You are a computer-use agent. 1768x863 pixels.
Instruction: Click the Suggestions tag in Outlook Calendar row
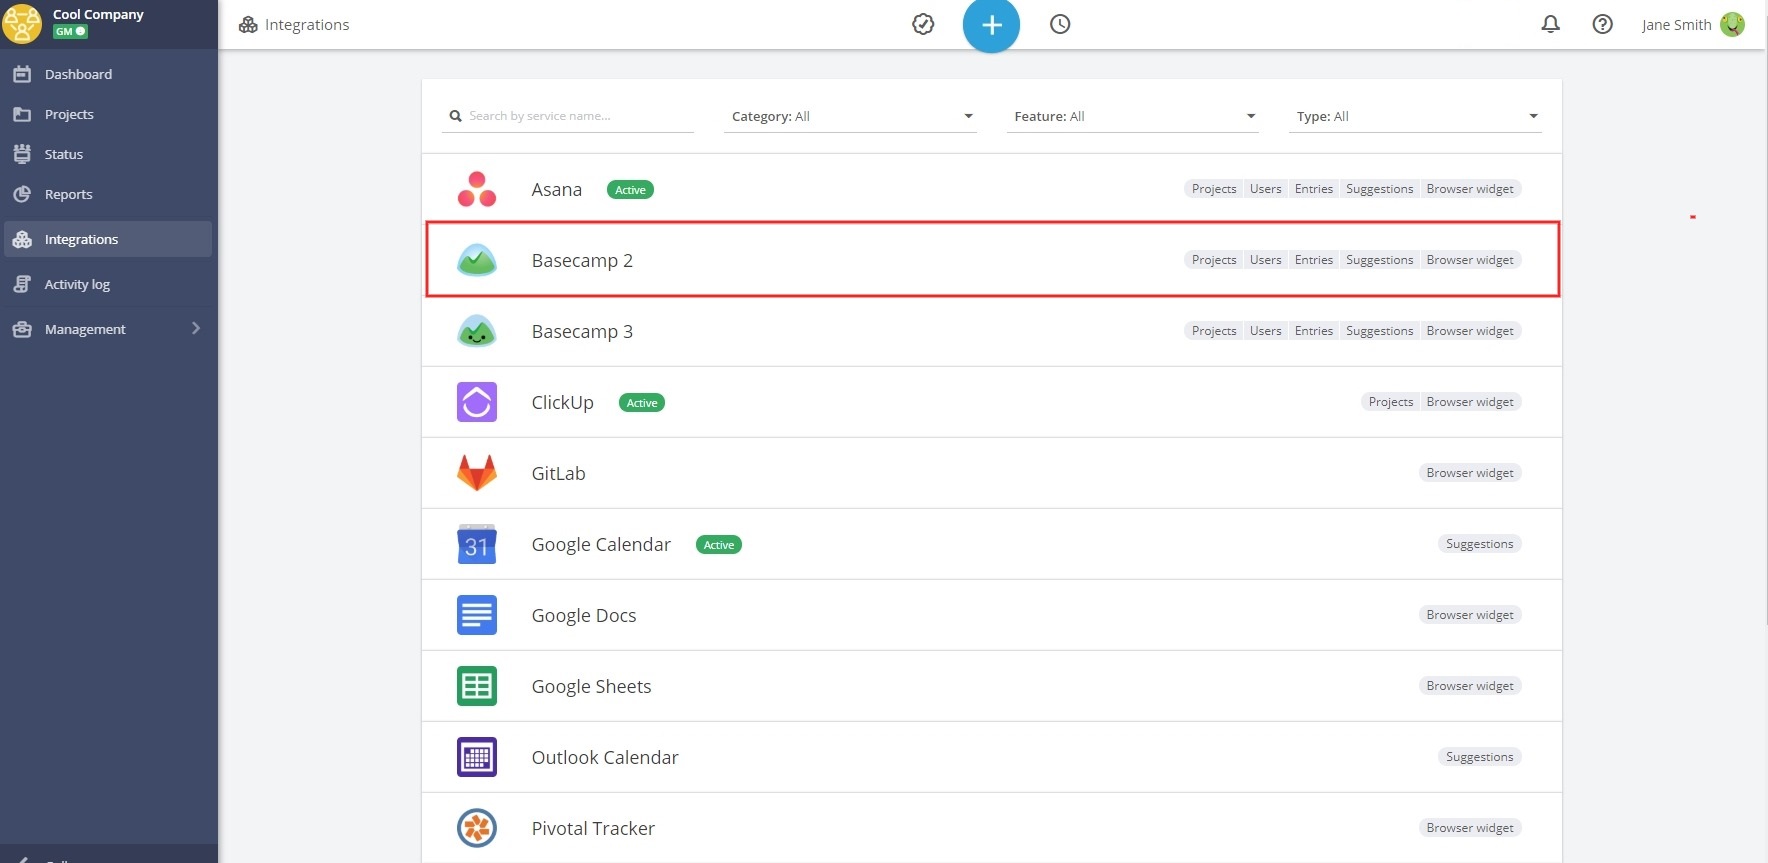(1479, 757)
